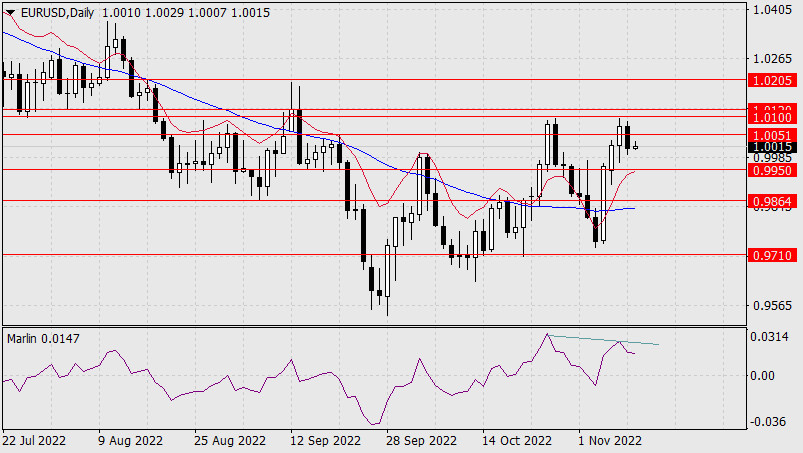The height and width of the screenshot is (453, 803).
Task: Select the 14 Oct 2022 date label
Action: pyautogui.click(x=517, y=440)
